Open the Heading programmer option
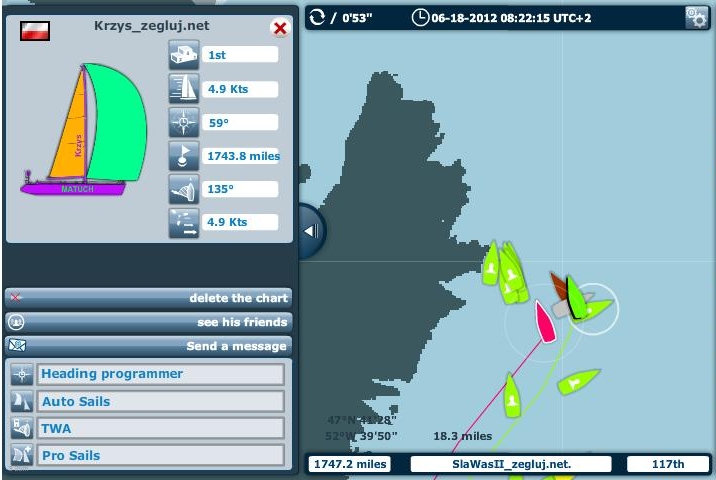This screenshot has height=480, width=716. click(148, 374)
